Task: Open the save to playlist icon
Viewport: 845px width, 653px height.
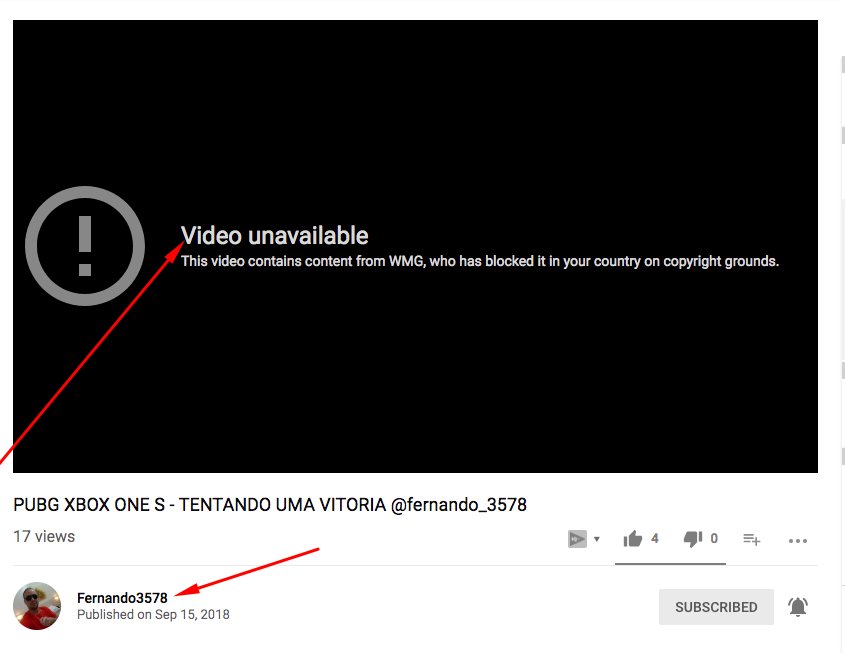Action: click(x=751, y=539)
